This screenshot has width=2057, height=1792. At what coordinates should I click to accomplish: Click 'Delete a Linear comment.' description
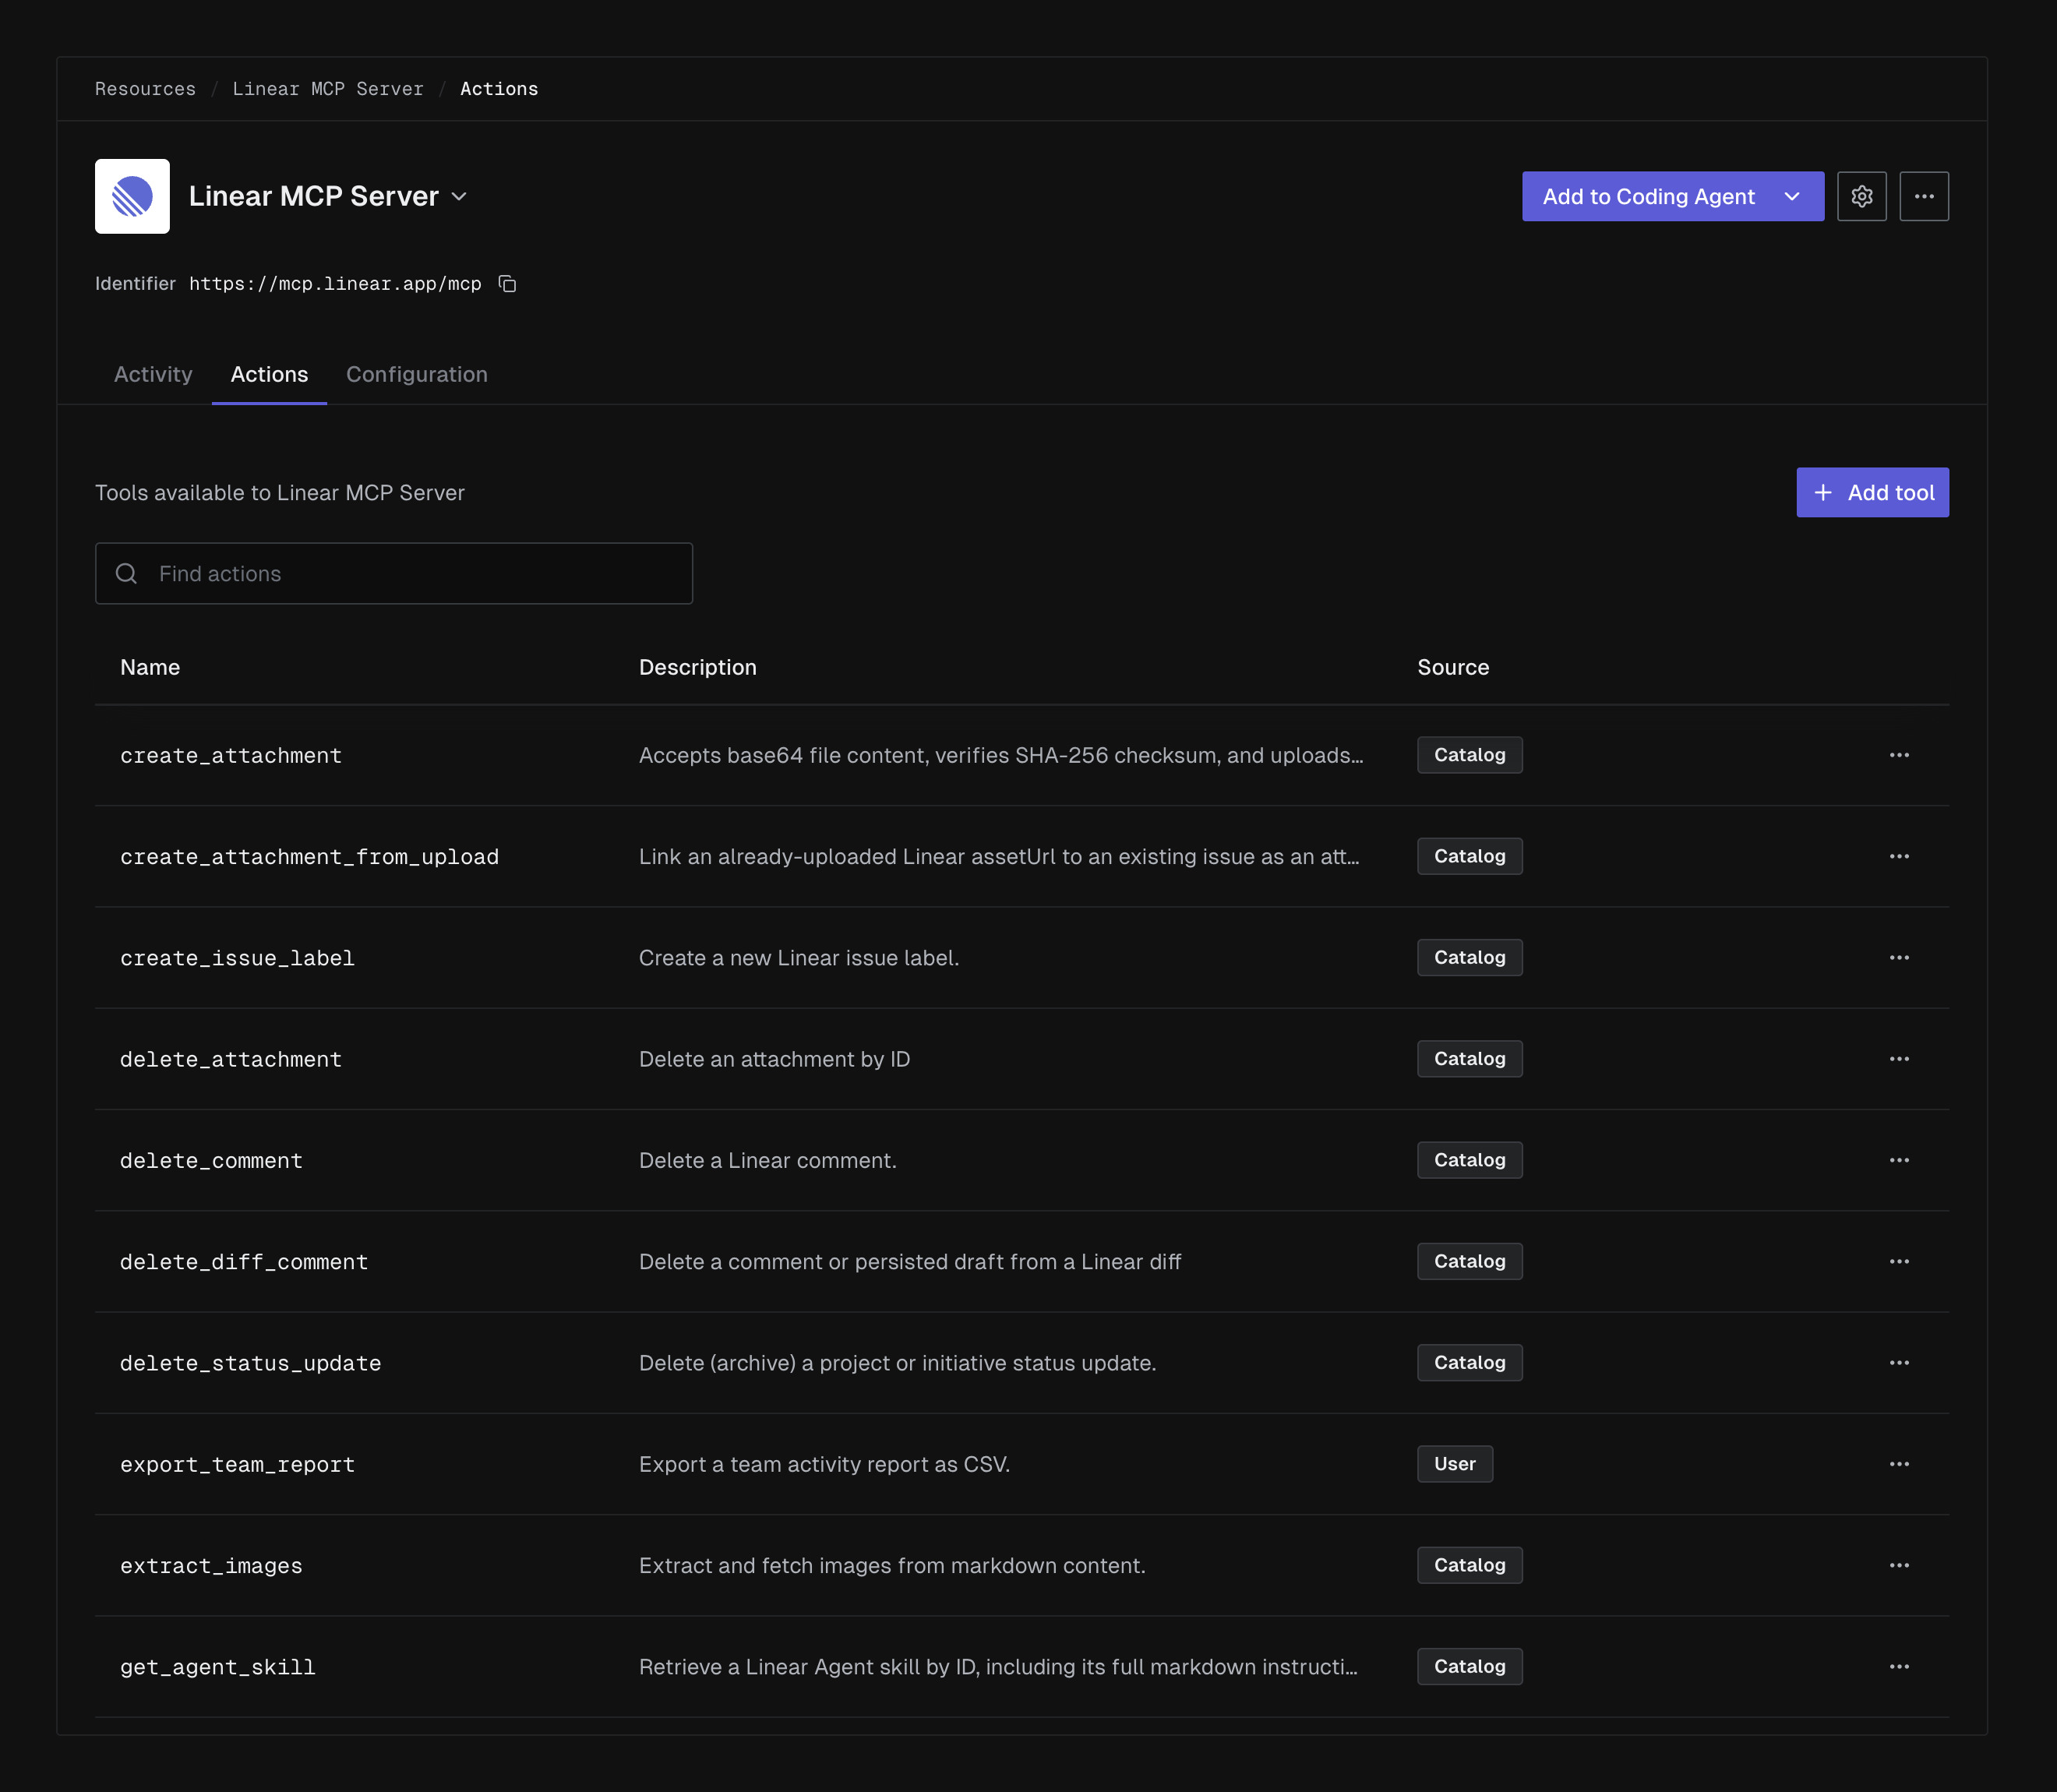768,1160
